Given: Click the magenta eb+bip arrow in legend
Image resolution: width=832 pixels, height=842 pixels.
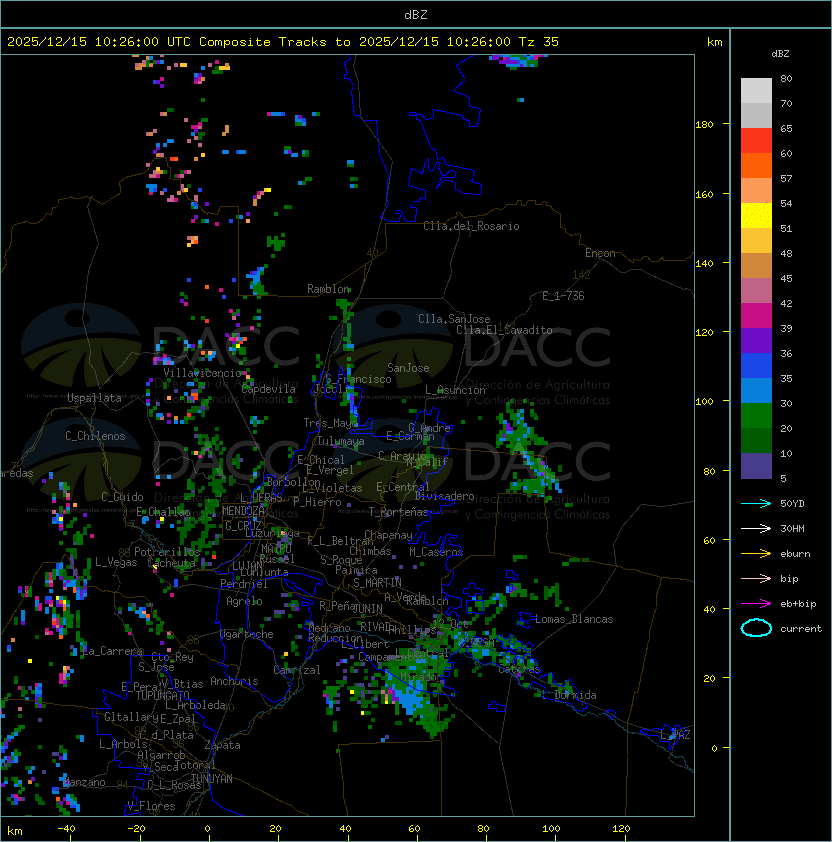Looking at the screenshot, I should click(756, 604).
